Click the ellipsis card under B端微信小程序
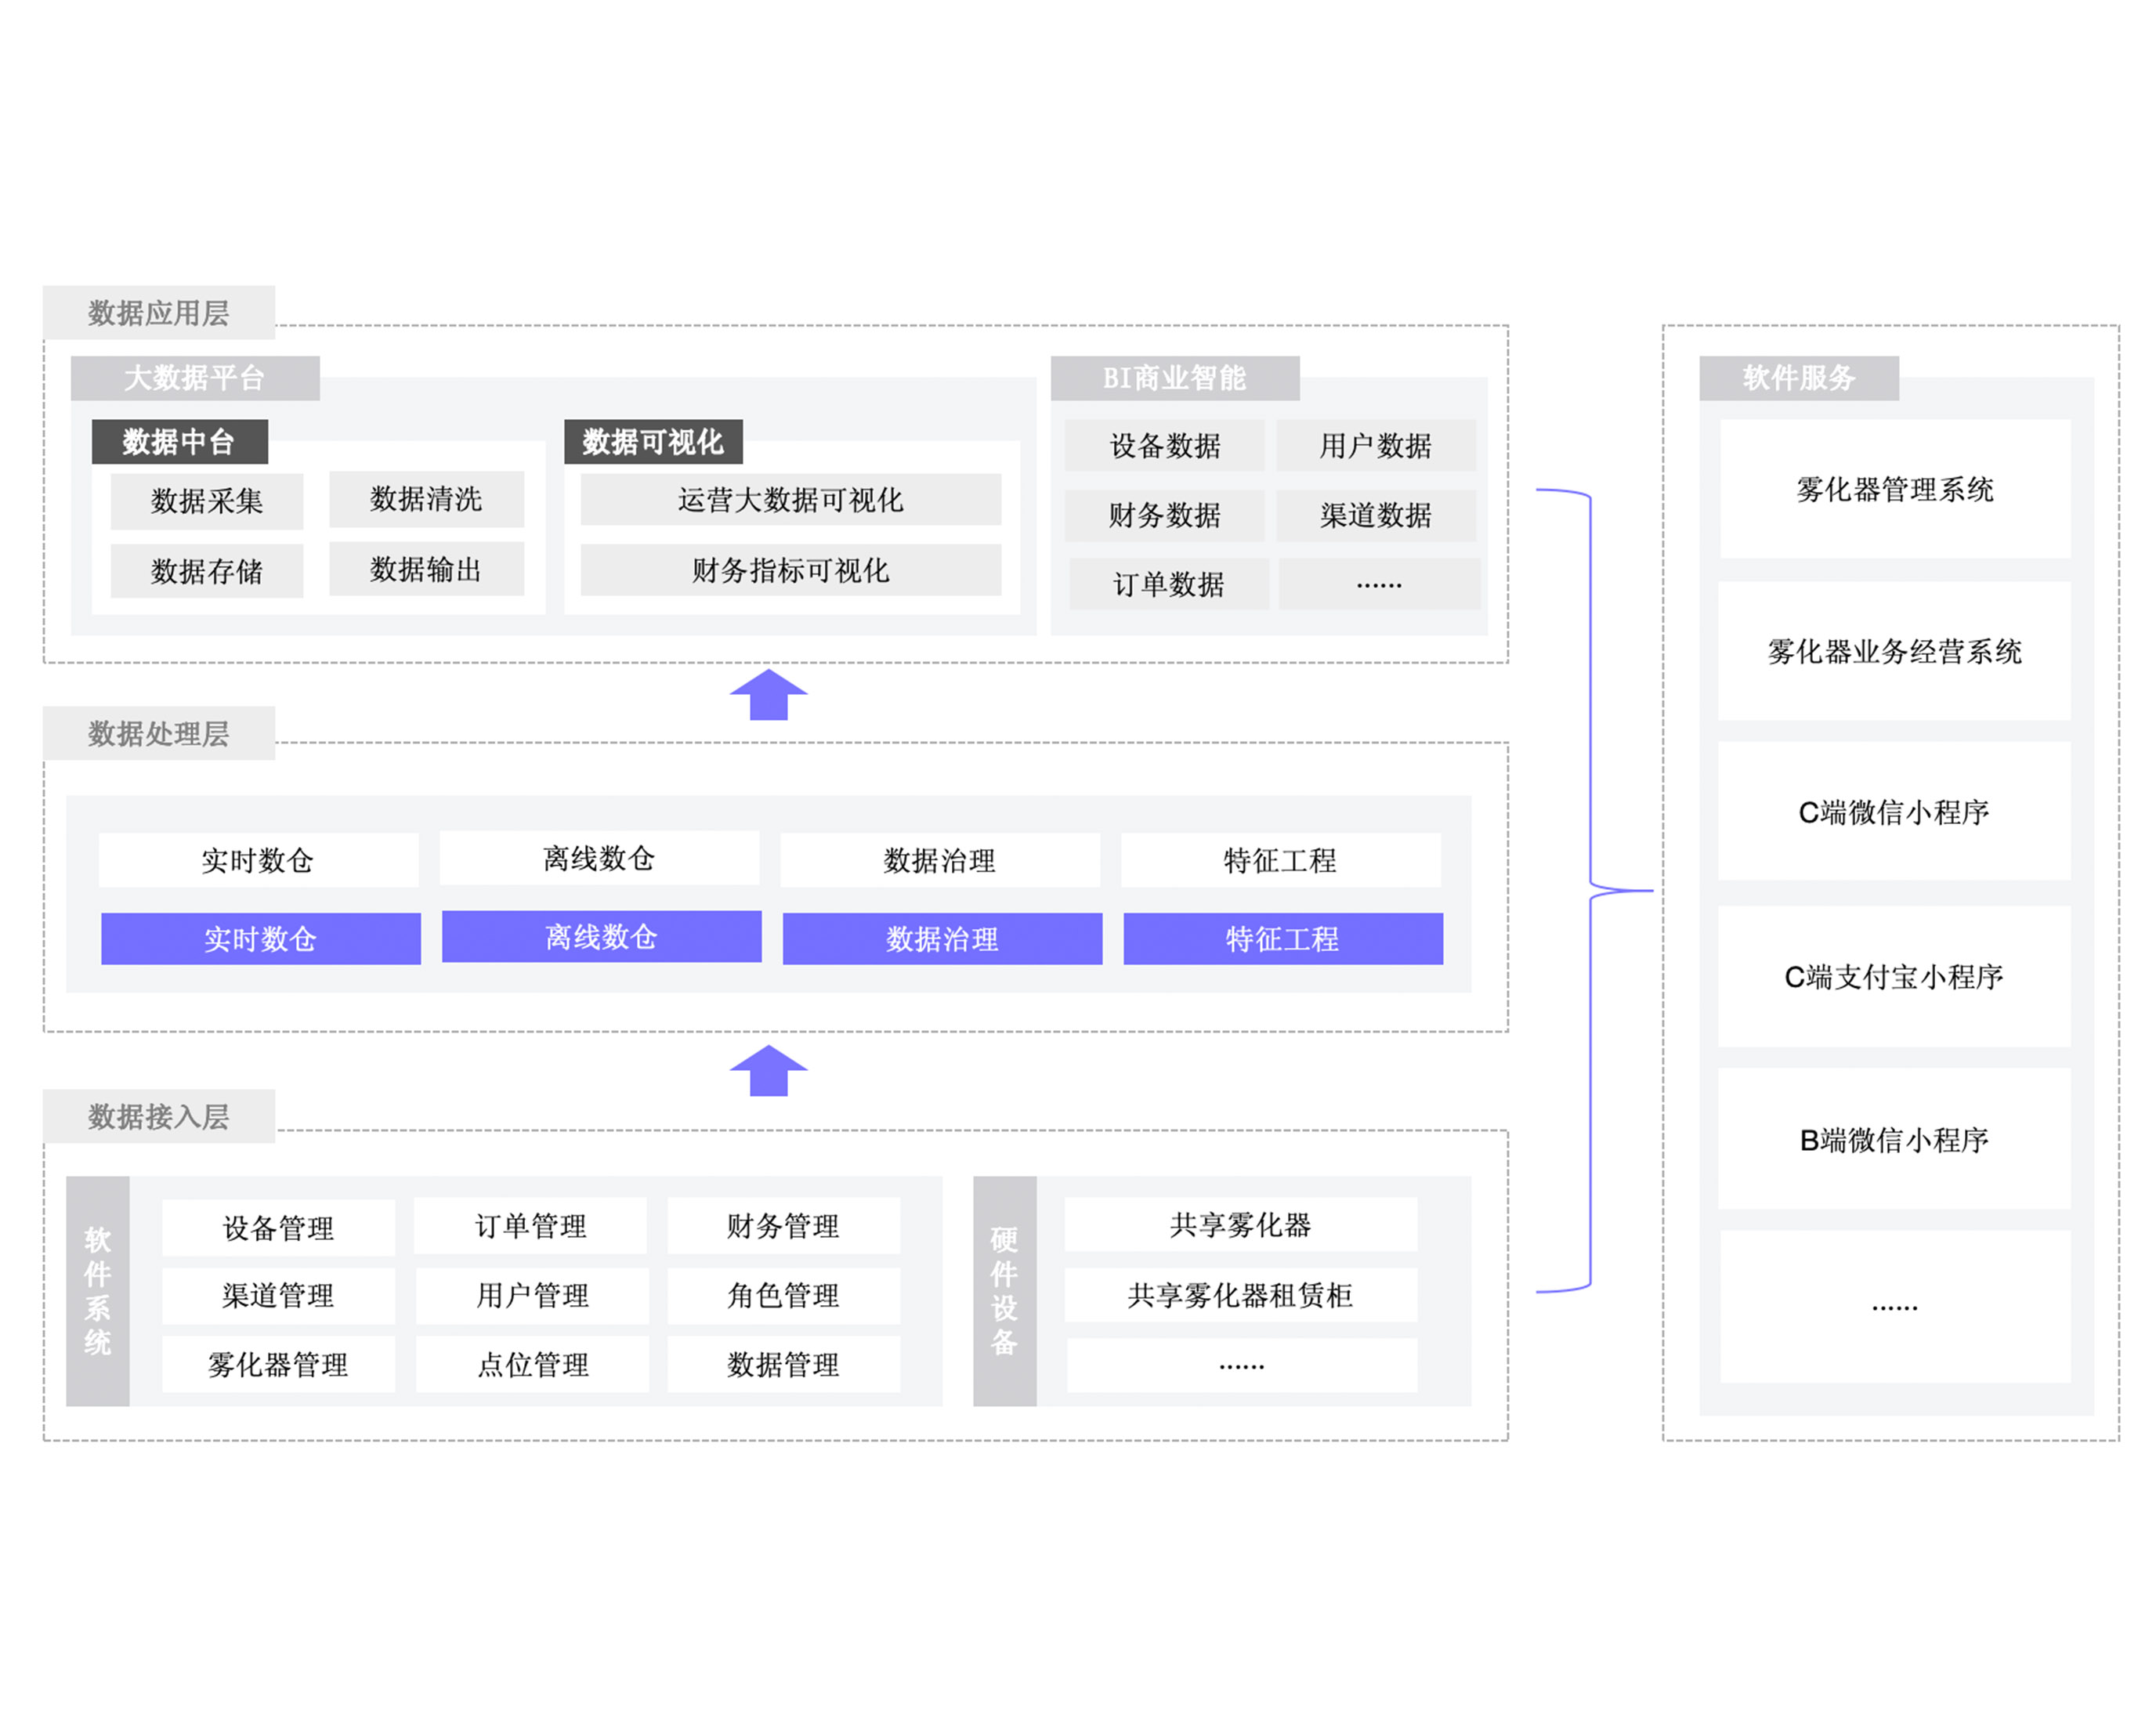This screenshot has width=2156, height=1725. [1896, 1308]
